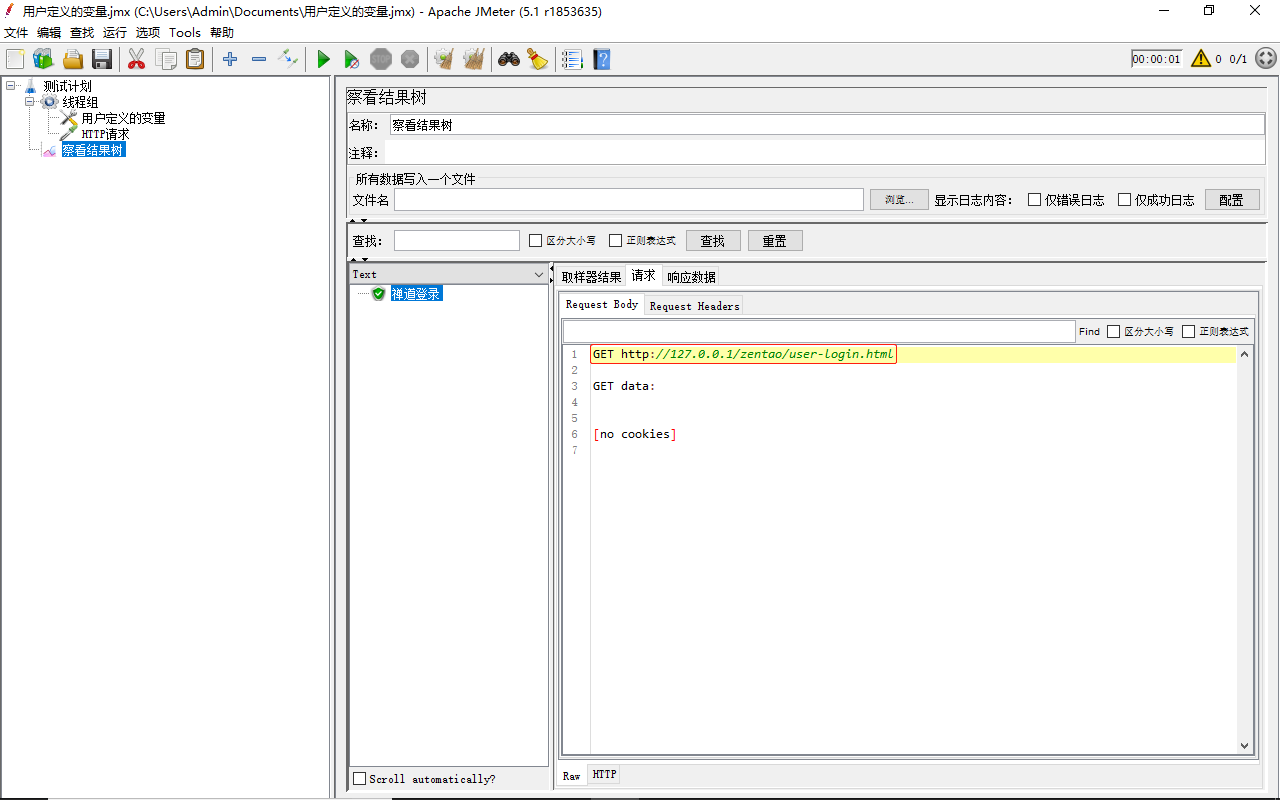The width and height of the screenshot is (1280, 800).
Task: Enable 区分大小写 checkbox beside 查找 field
Action: click(536, 241)
